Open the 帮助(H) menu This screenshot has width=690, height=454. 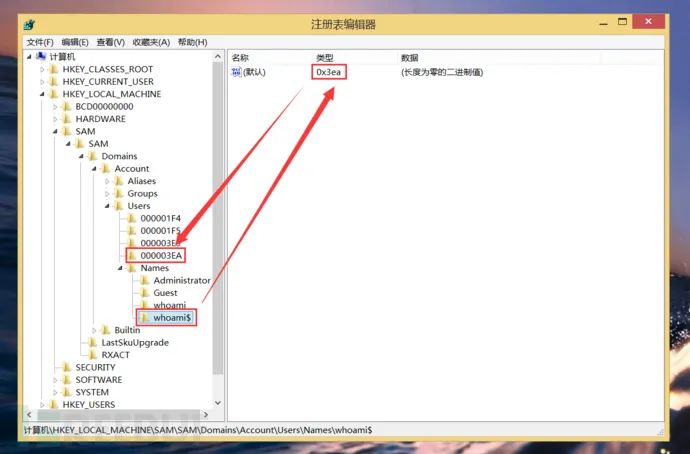click(x=192, y=42)
